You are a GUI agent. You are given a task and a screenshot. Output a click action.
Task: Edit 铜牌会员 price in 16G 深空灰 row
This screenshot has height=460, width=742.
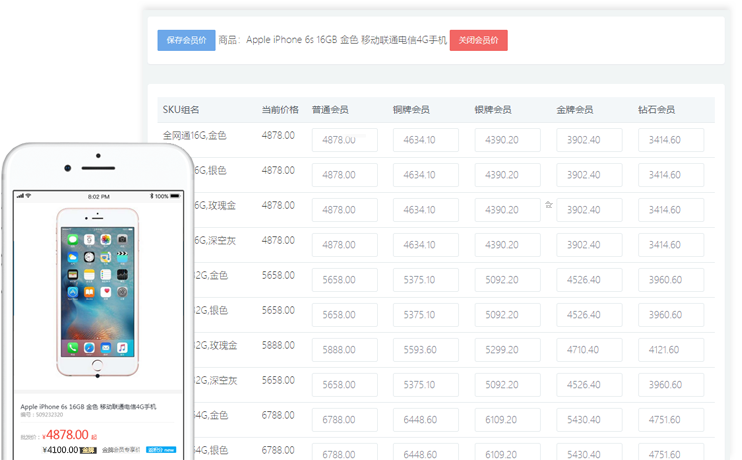tap(426, 245)
